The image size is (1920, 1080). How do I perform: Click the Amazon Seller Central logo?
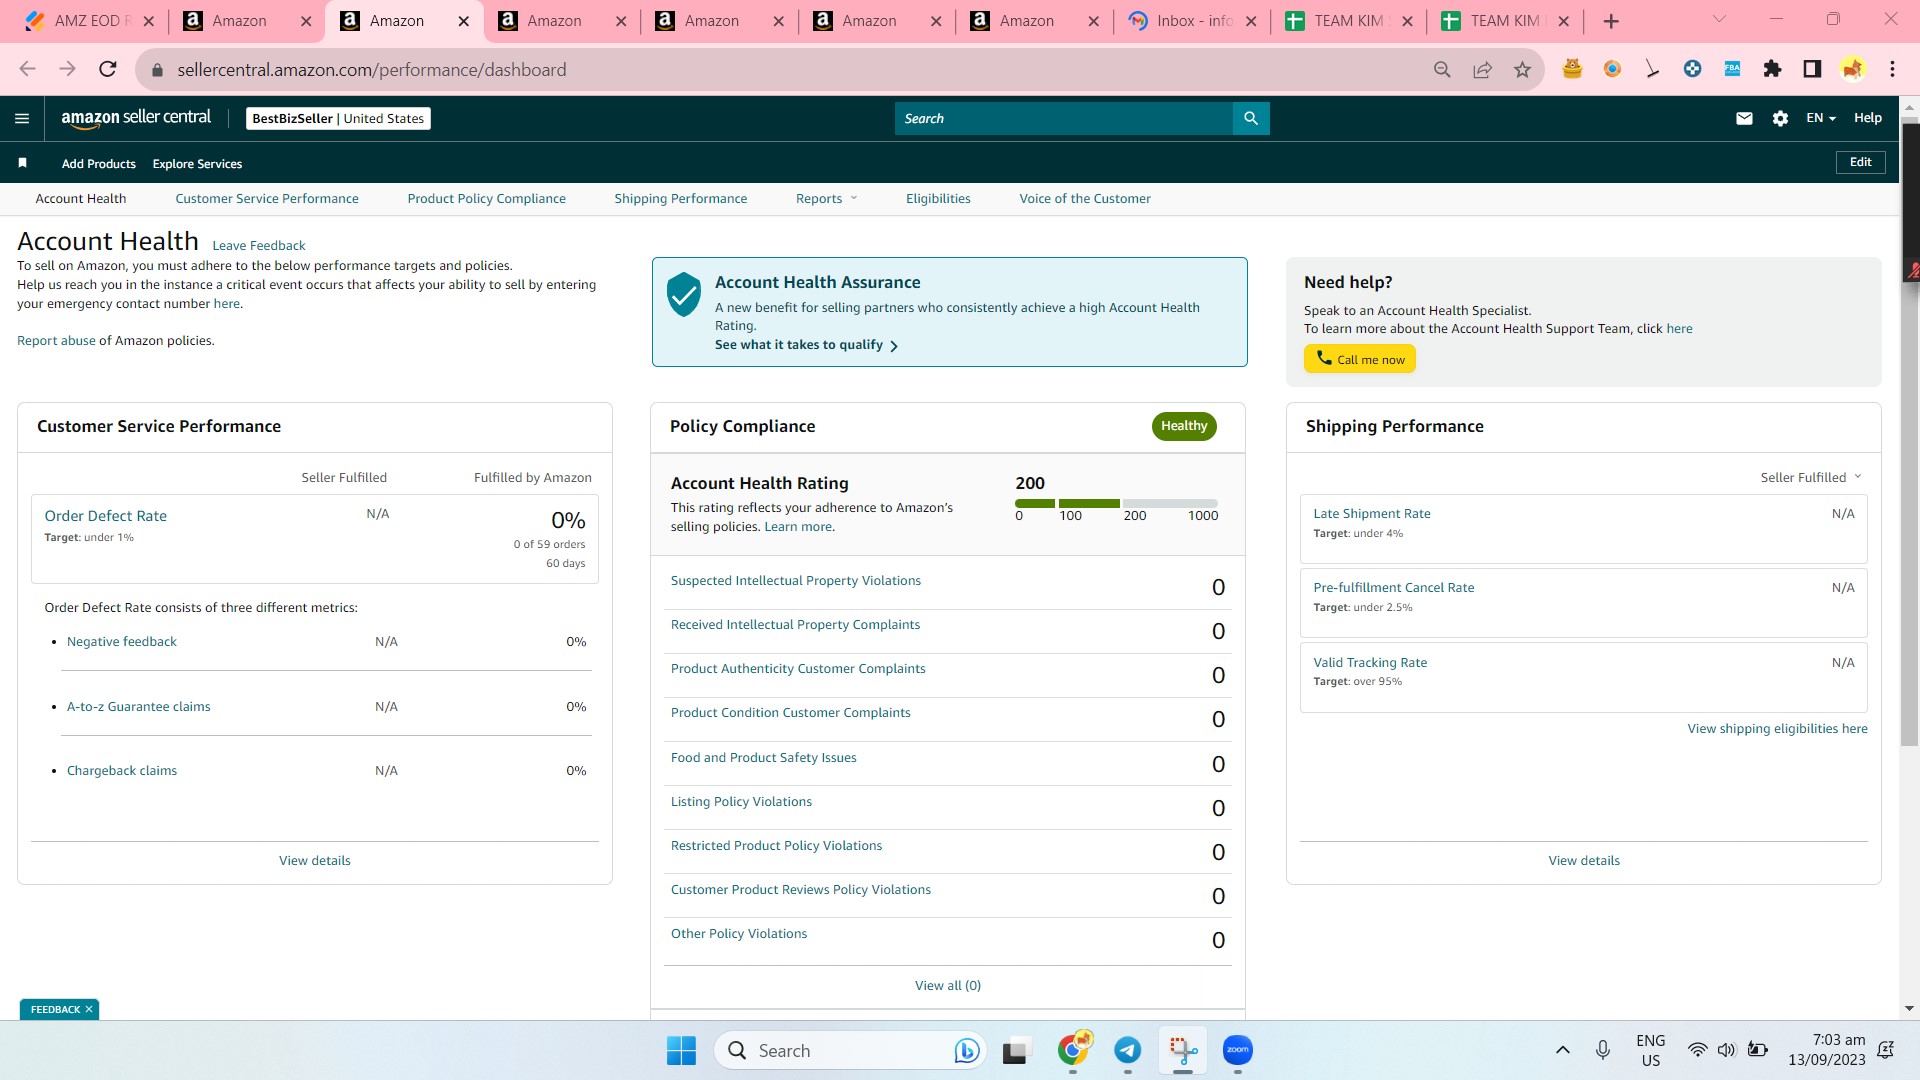tap(136, 118)
